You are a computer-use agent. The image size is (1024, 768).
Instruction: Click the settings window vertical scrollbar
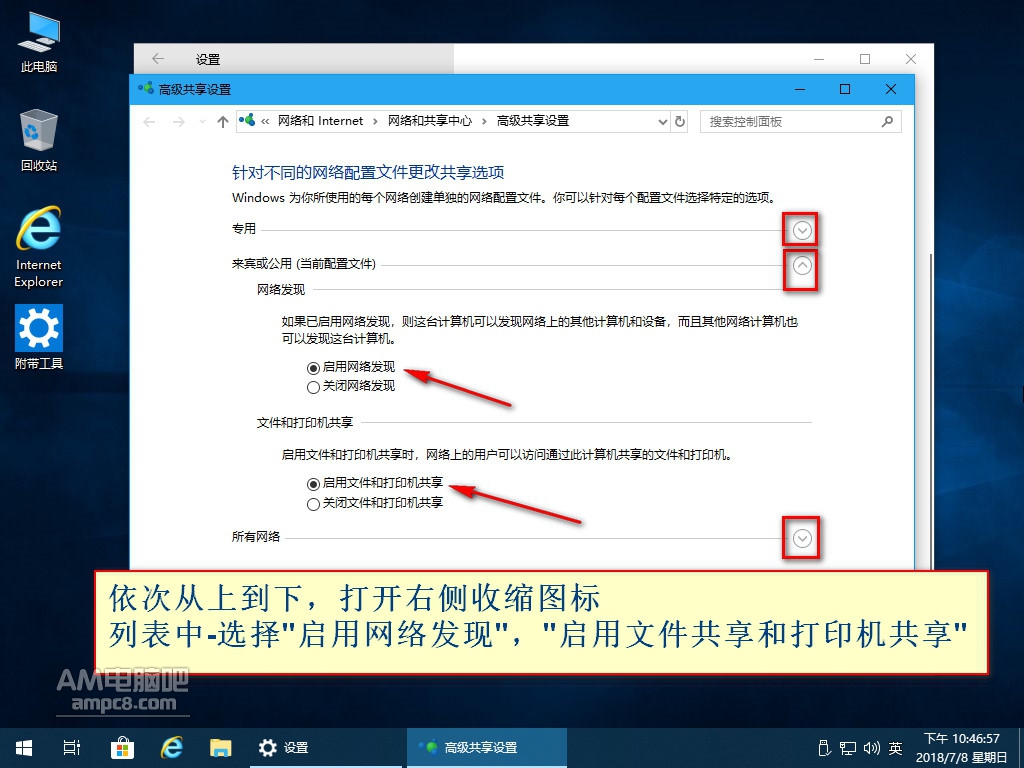click(x=931, y=411)
